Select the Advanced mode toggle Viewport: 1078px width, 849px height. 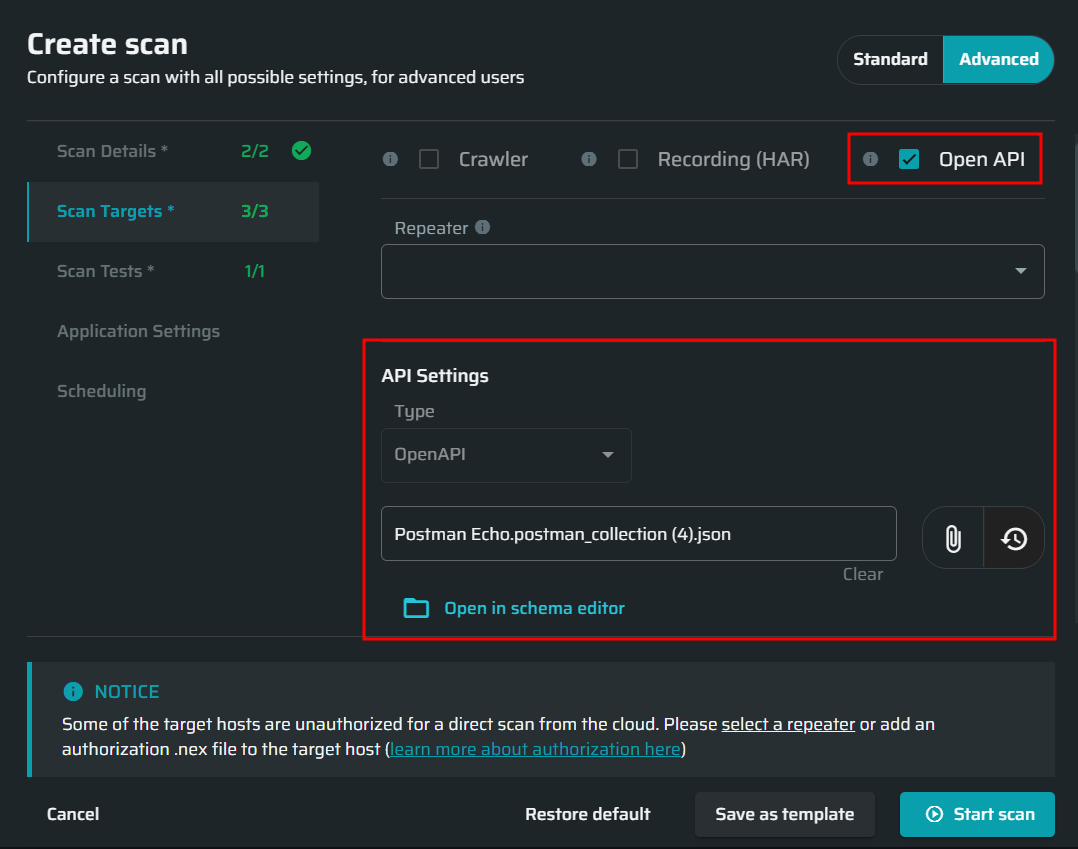998,60
